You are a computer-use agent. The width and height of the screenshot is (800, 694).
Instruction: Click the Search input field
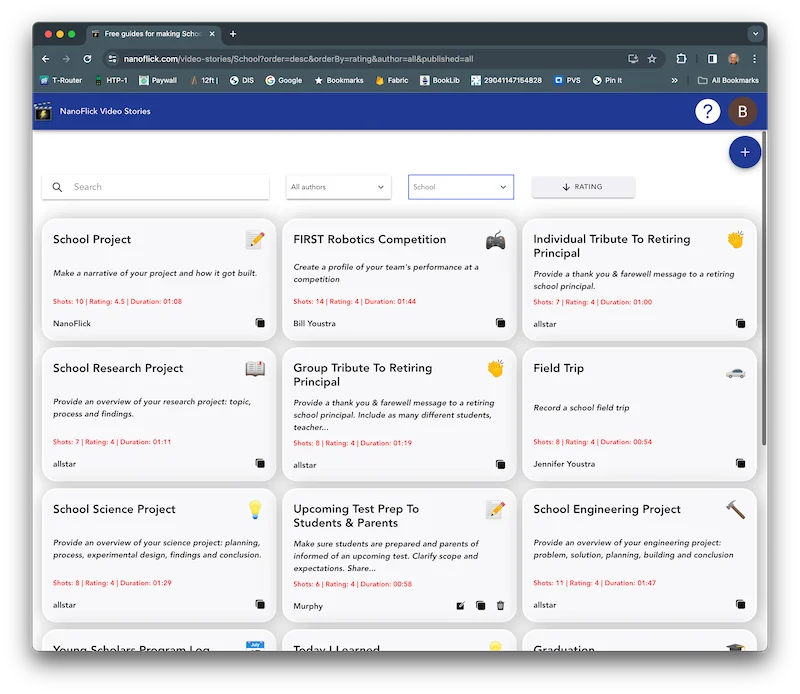[x=155, y=187]
